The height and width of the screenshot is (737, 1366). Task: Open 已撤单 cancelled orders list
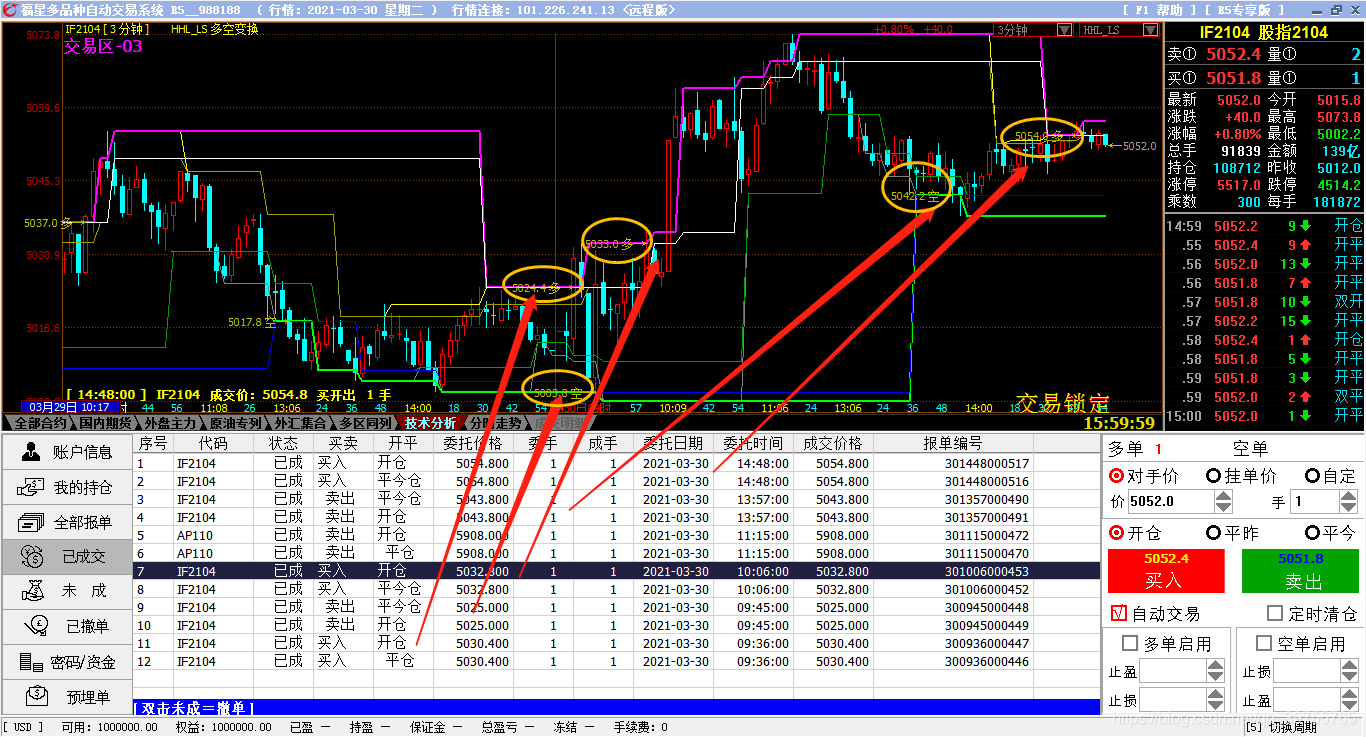click(x=67, y=626)
